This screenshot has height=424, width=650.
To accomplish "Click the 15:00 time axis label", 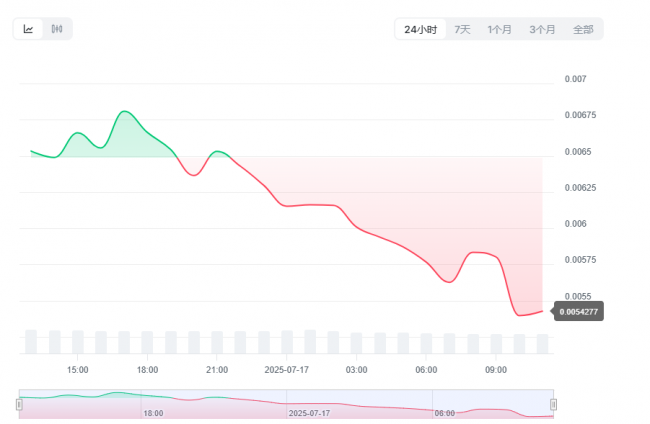I will click(78, 370).
